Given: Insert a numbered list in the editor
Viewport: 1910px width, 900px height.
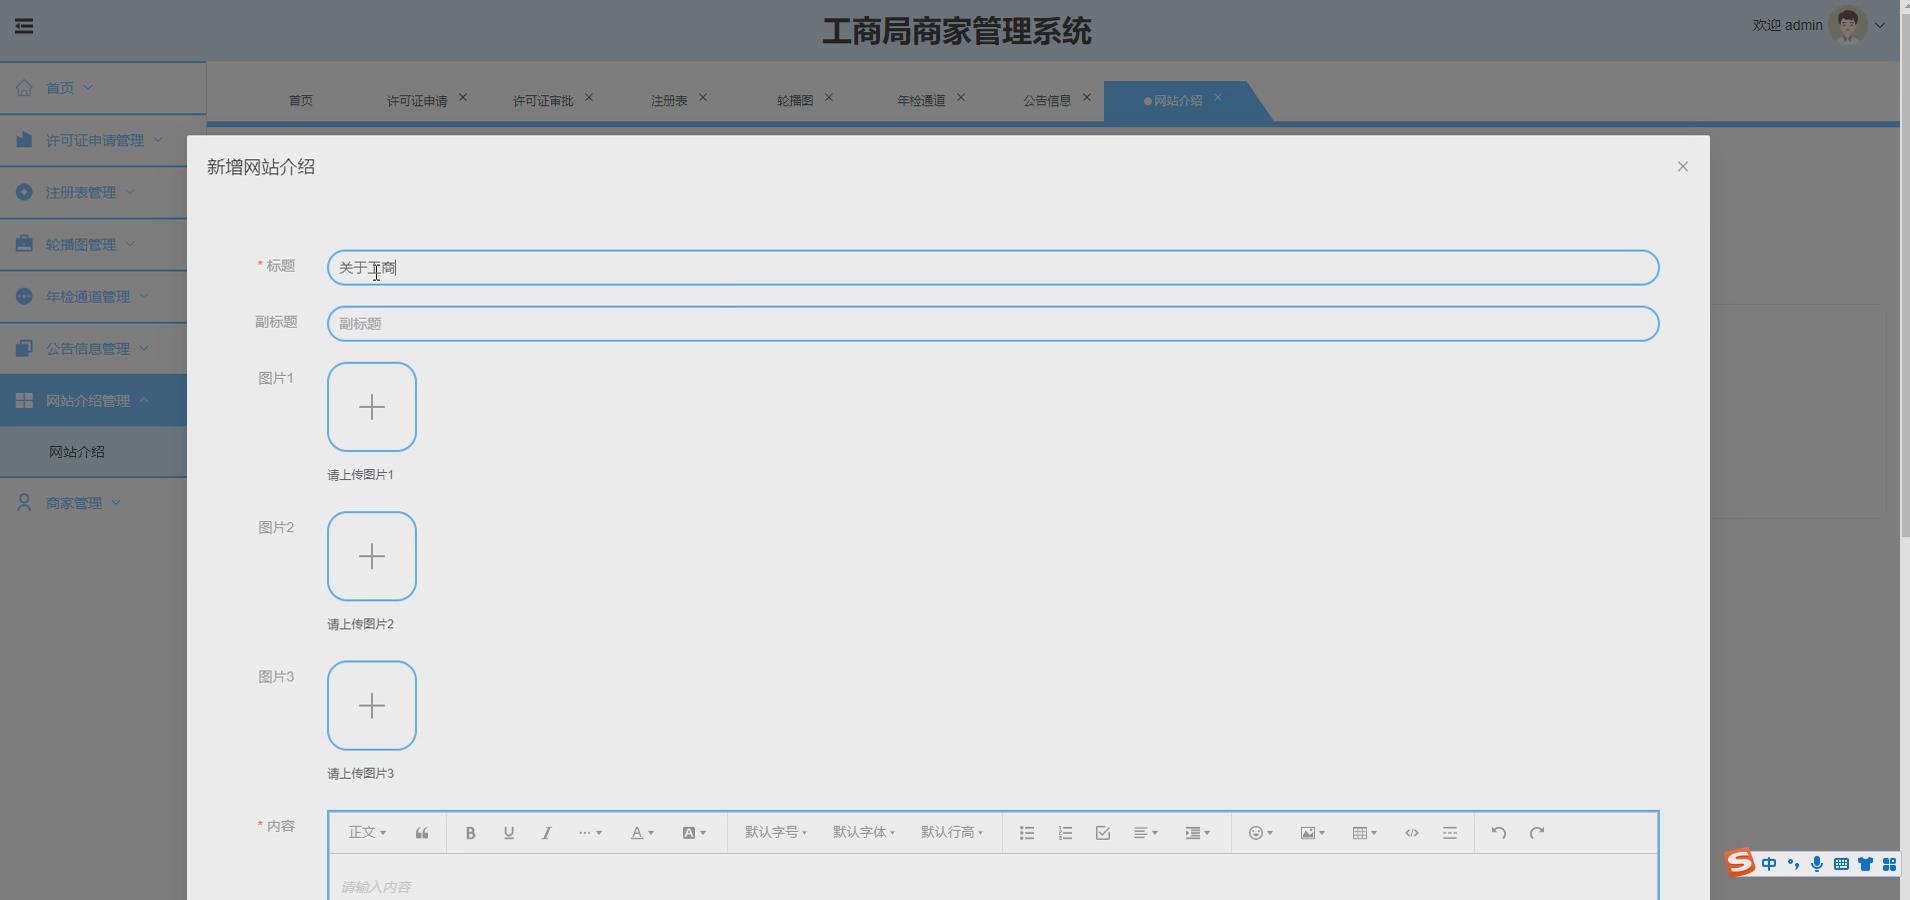Looking at the screenshot, I should [1064, 832].
